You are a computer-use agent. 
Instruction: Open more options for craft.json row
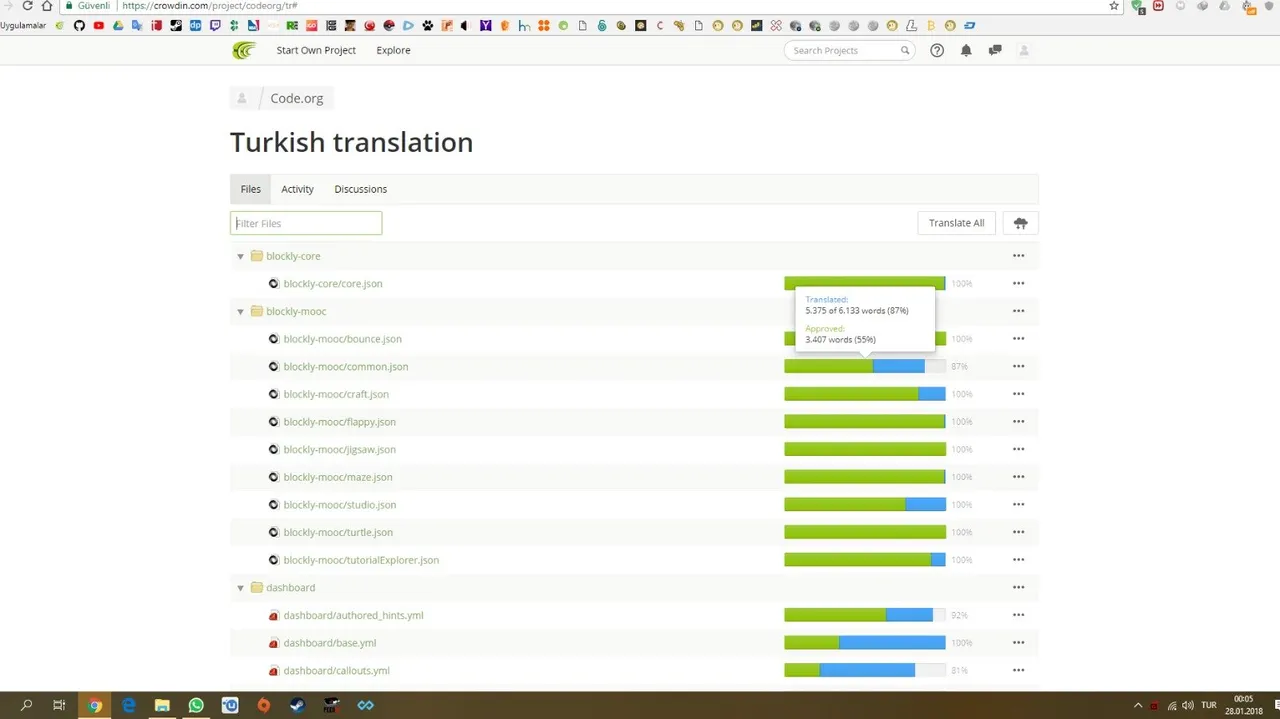(1018, 394)
